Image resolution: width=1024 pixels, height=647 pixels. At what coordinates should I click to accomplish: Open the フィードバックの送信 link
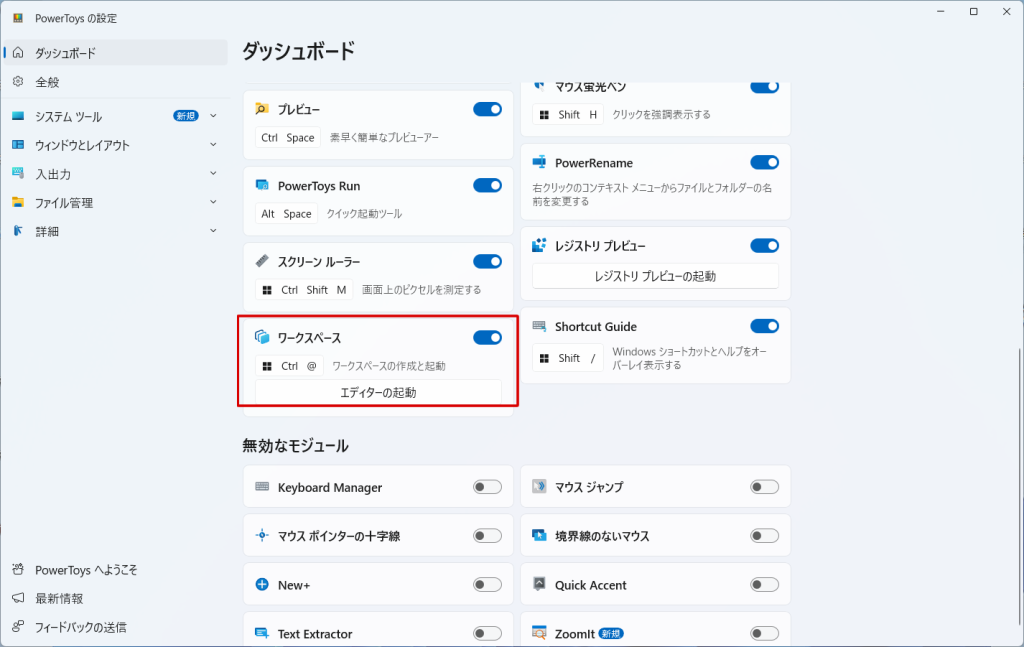(x=80, y=627)
